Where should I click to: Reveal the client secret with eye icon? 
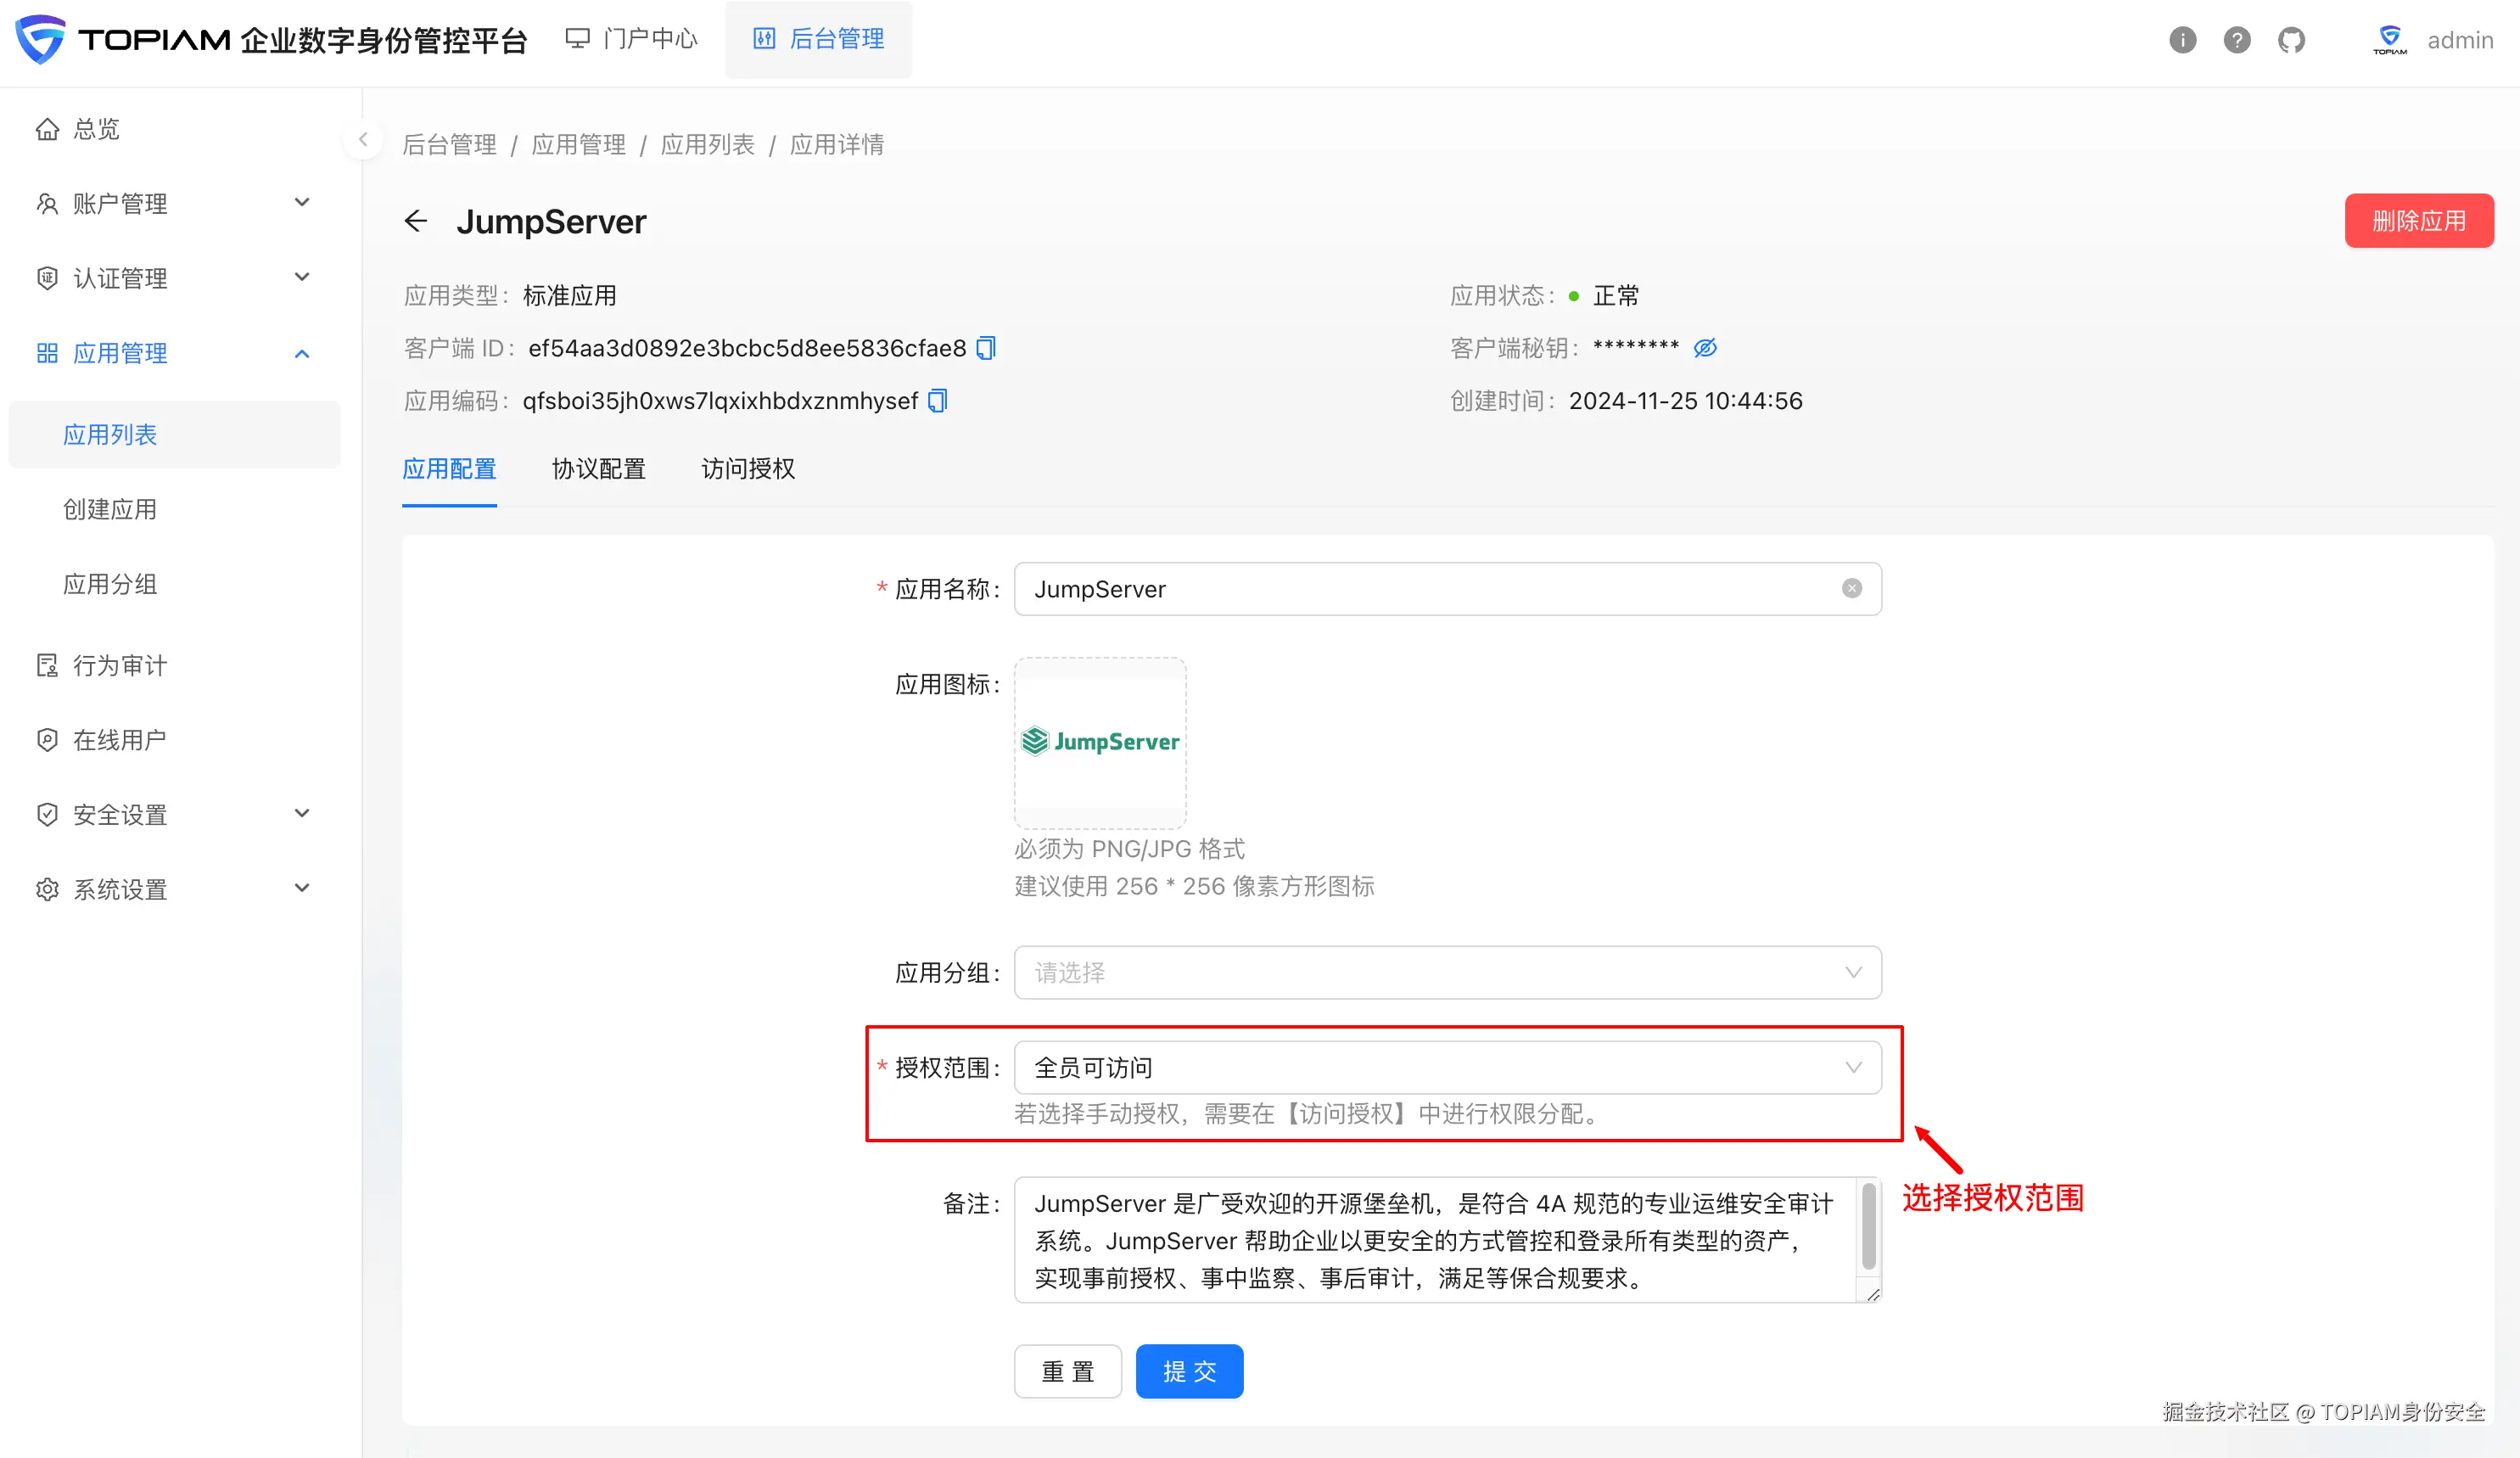(1705, 348)
